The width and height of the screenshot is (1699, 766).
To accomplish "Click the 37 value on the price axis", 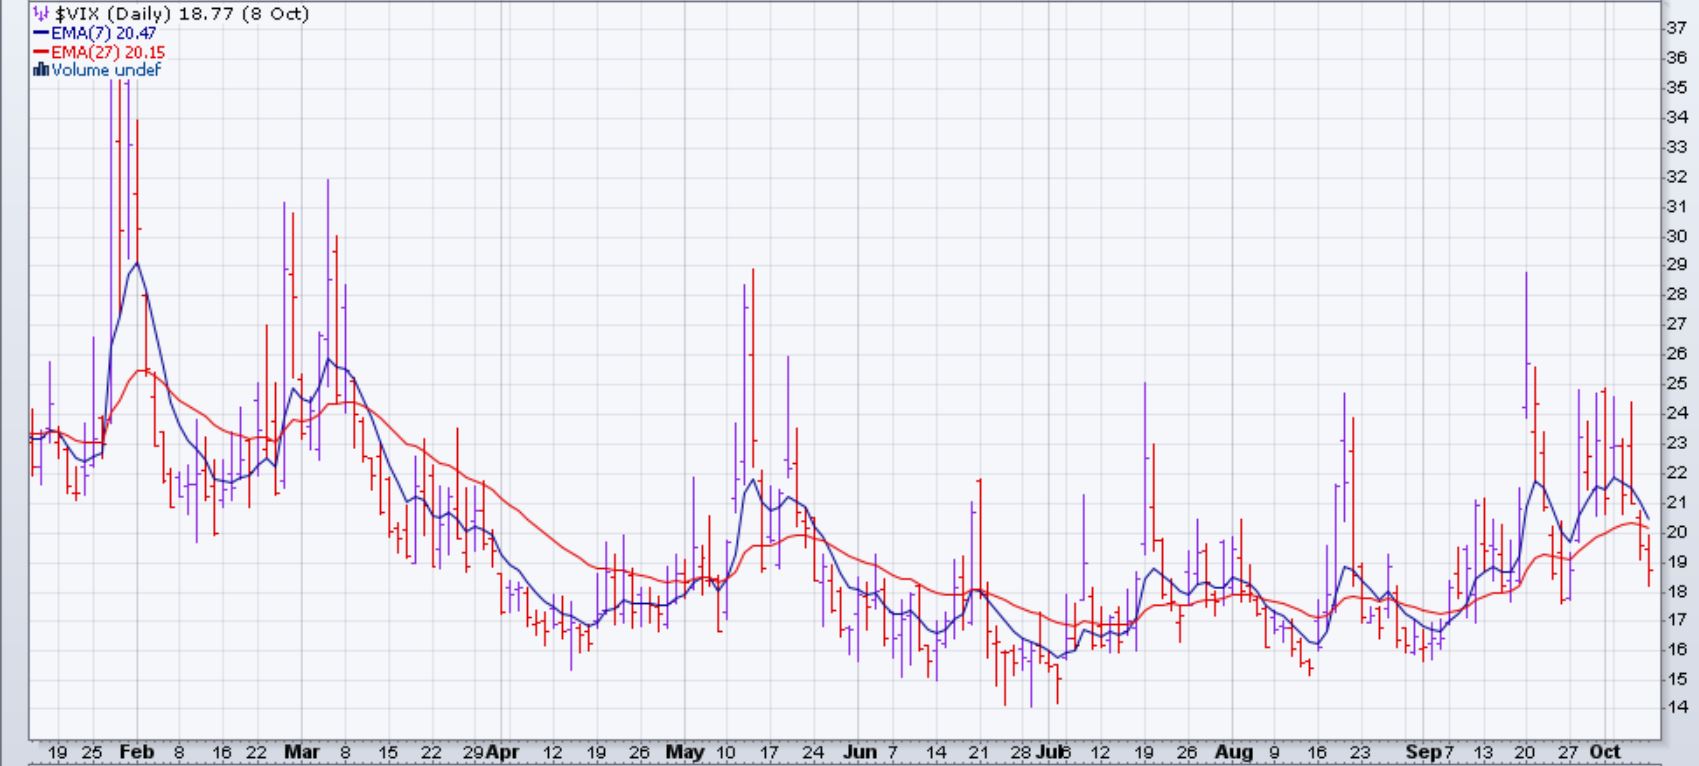I will click(1675, 28).
